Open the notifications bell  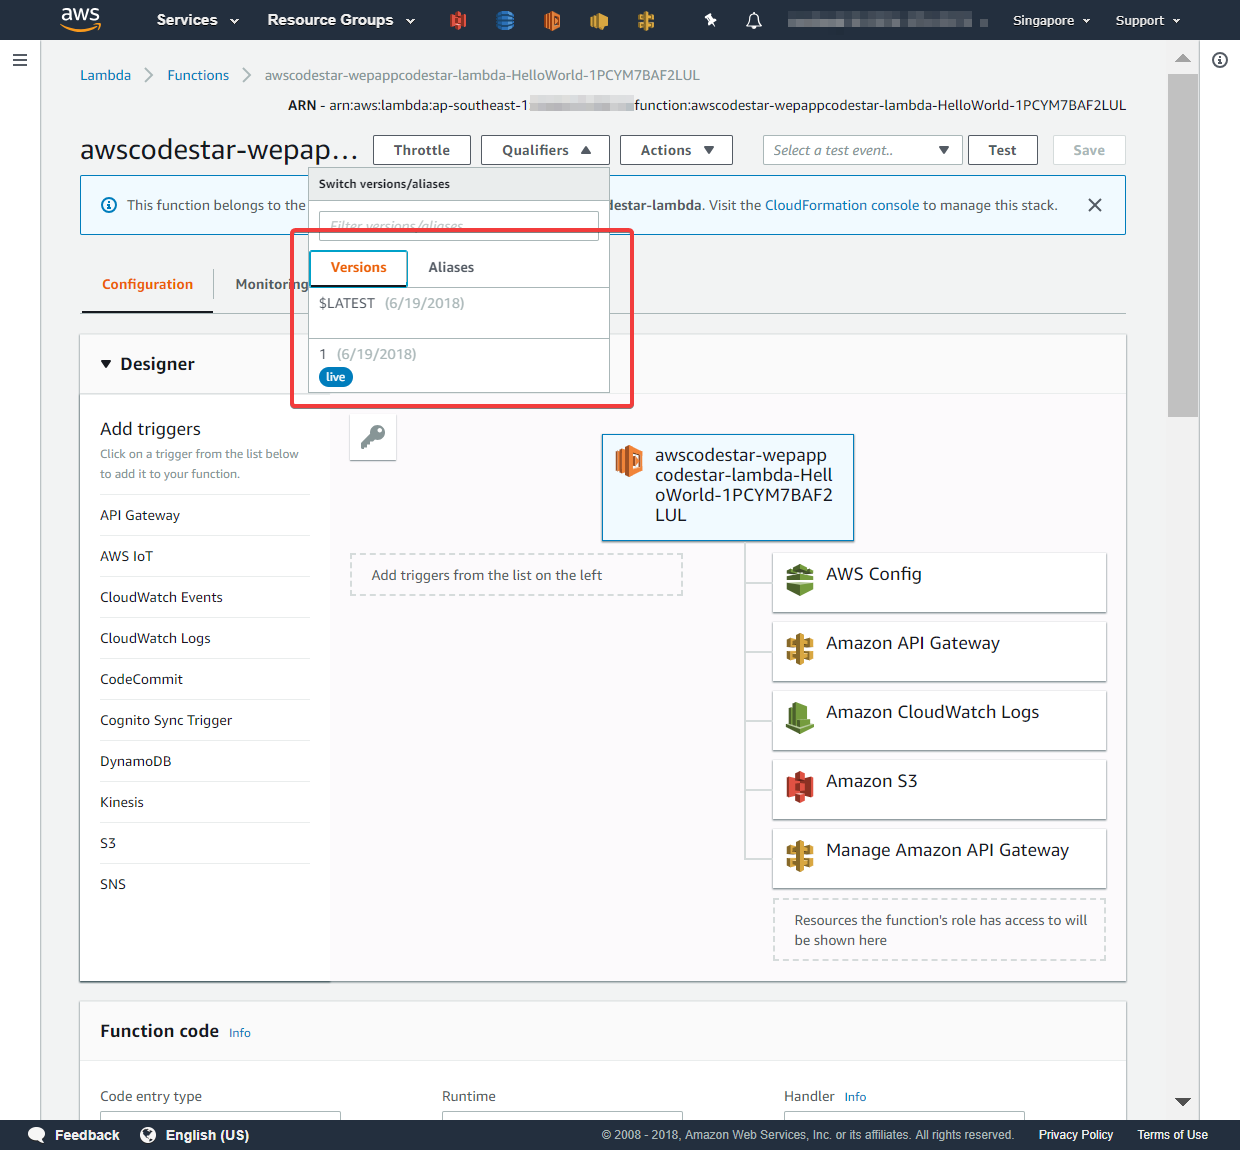pos(754,20)
